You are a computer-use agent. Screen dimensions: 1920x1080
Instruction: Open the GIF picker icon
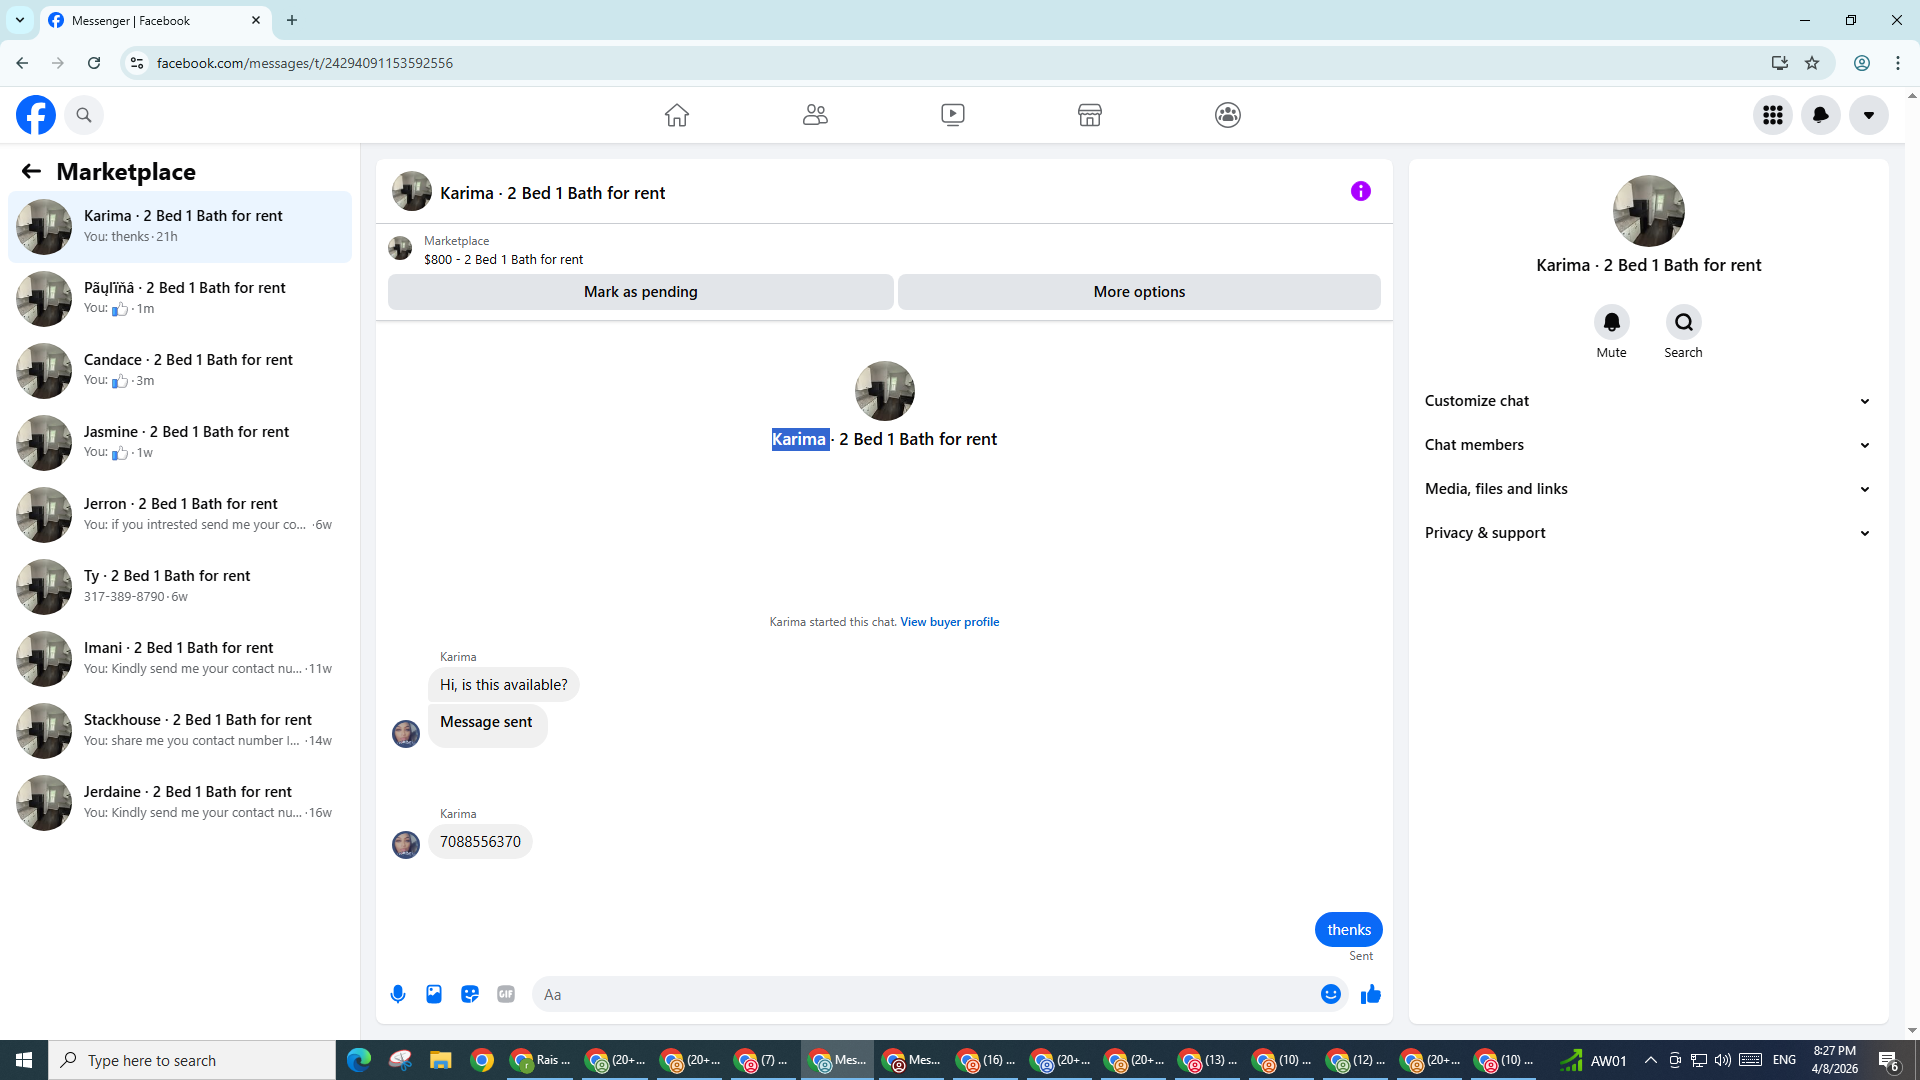[x=506, y=994]
